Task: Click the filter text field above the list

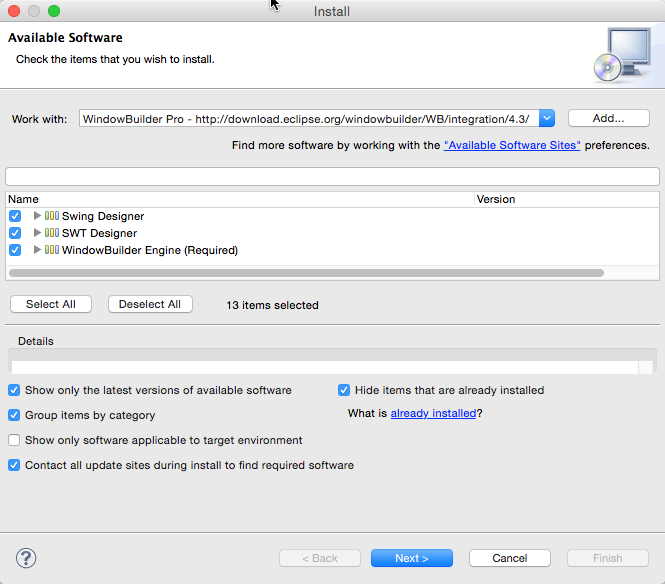Action: (332, 176)
